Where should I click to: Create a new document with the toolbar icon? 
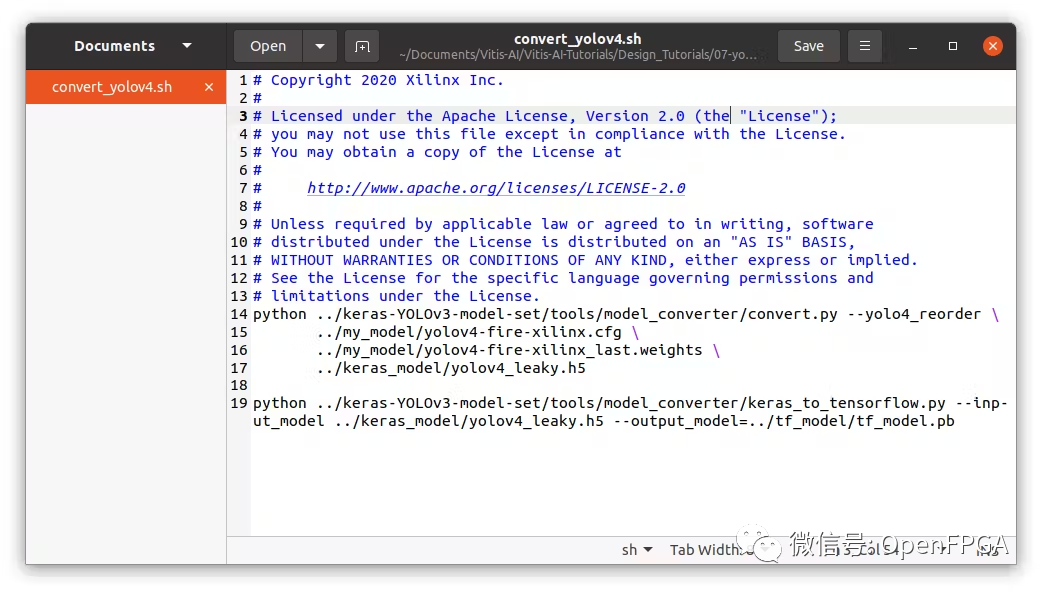coord(362,46)
